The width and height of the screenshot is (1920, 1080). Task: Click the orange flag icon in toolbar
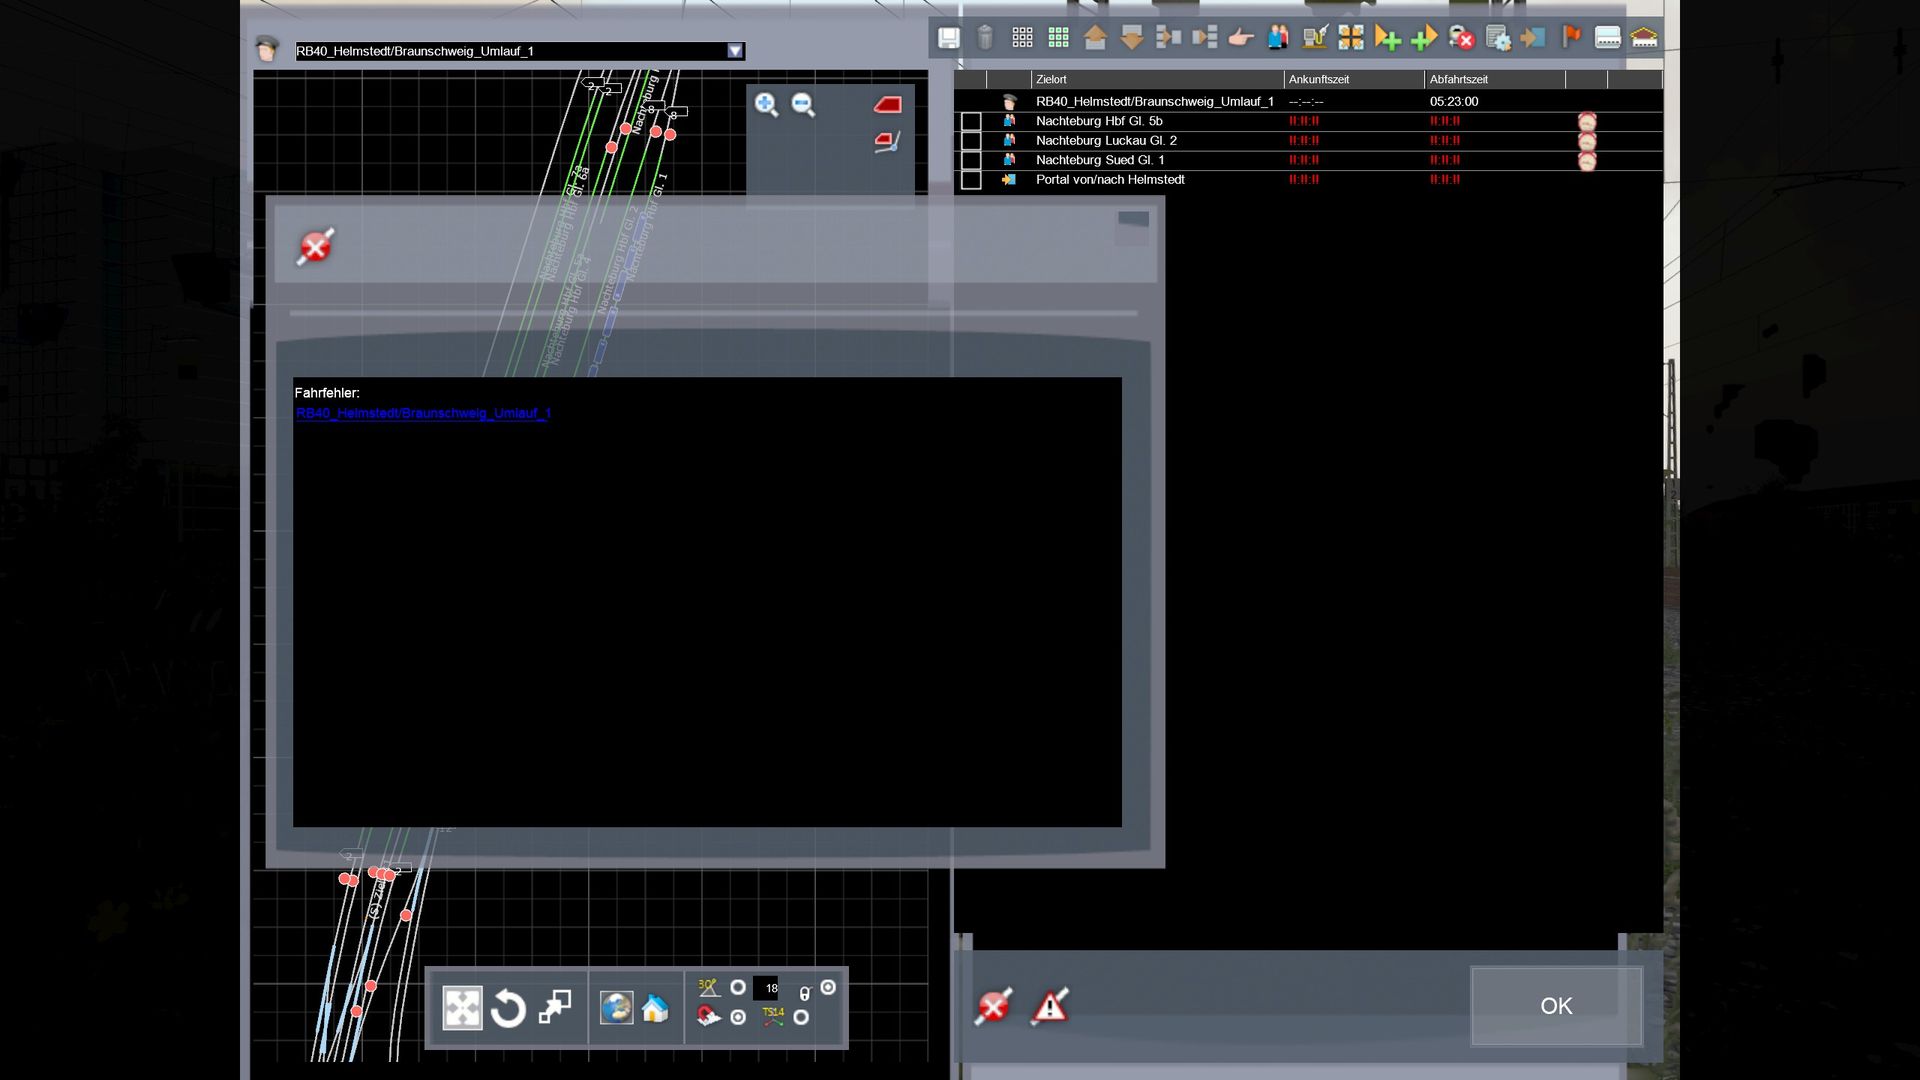pyautogui.click(x=1571, y=38)
